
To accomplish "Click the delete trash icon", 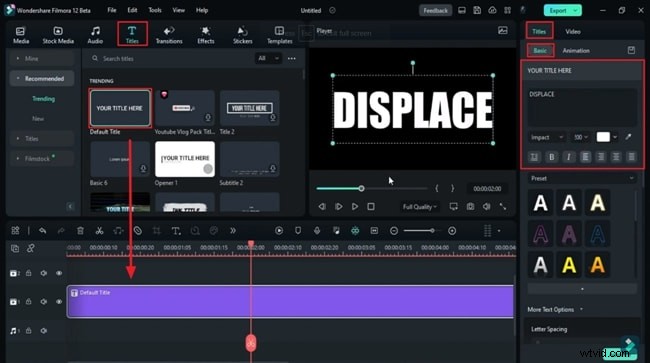I will pyautogui.click(x=80, y=230).
